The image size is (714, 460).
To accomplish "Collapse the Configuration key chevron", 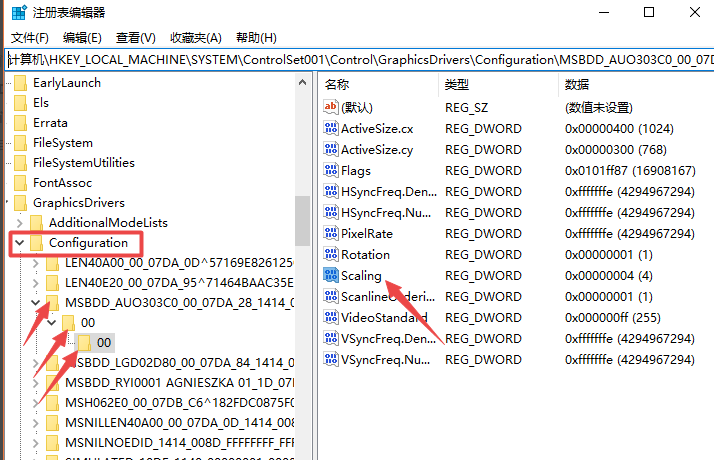I will click(21, 243).
